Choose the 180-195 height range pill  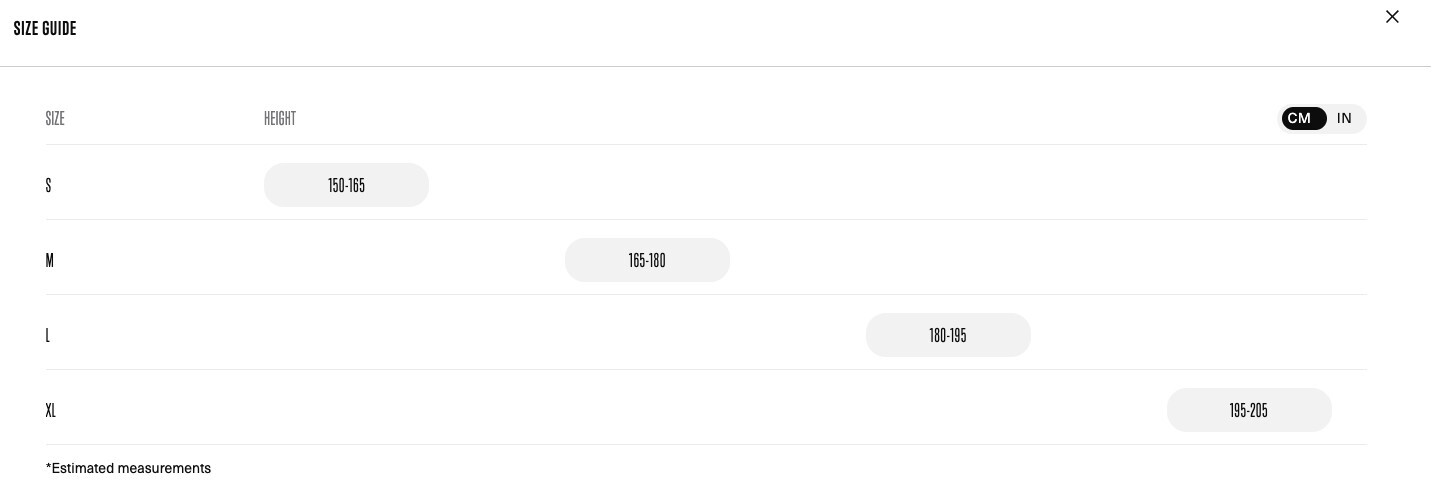point(947,336)
